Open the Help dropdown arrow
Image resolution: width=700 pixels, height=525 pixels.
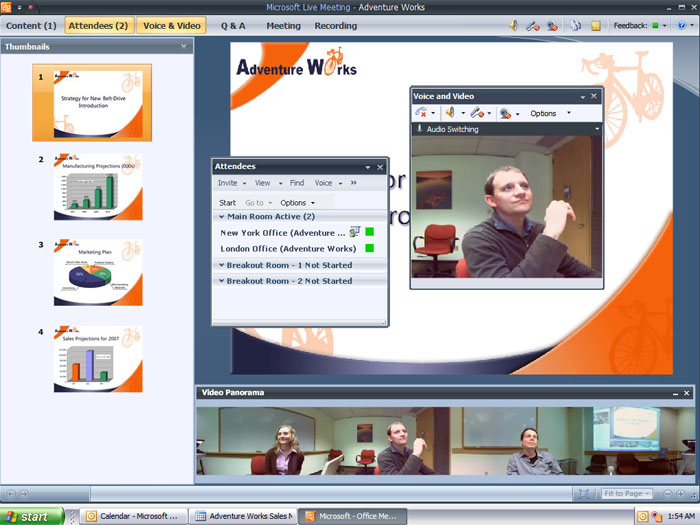(692, 25)
